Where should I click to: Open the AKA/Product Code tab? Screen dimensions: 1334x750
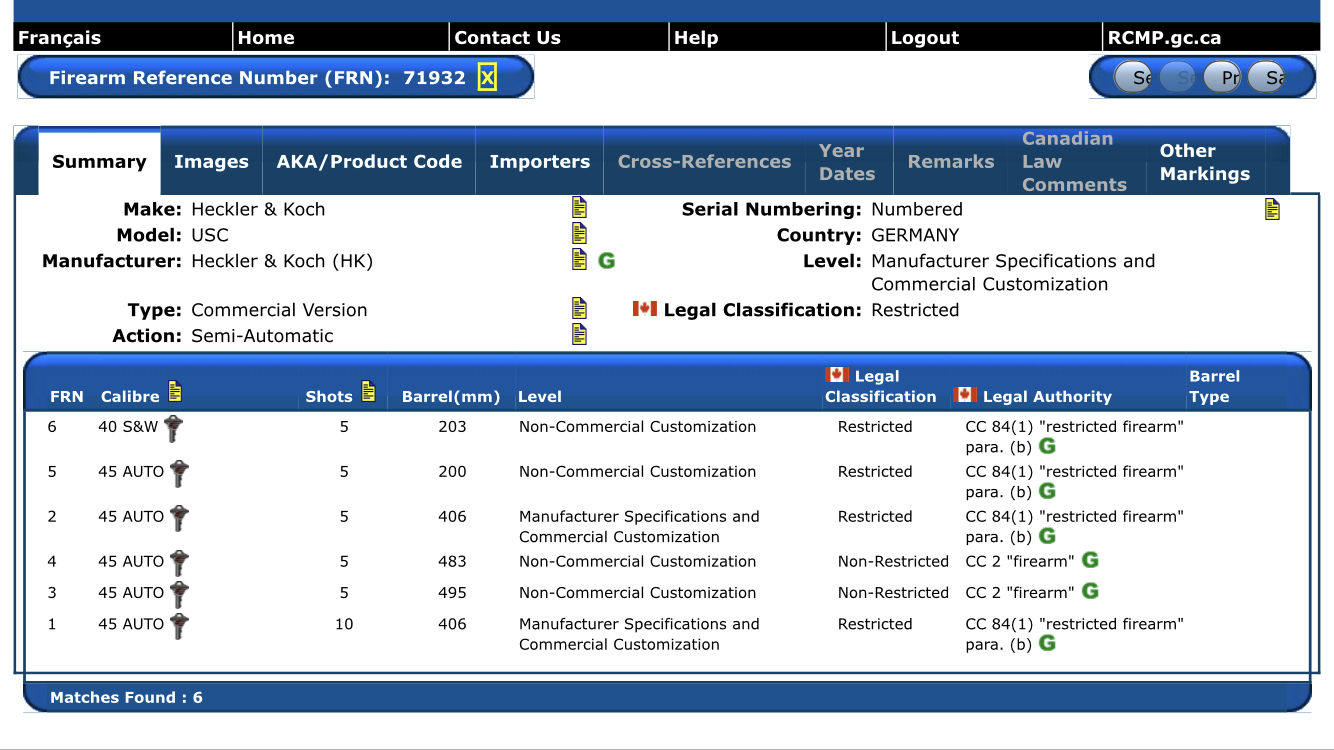[x=369, y=162]
